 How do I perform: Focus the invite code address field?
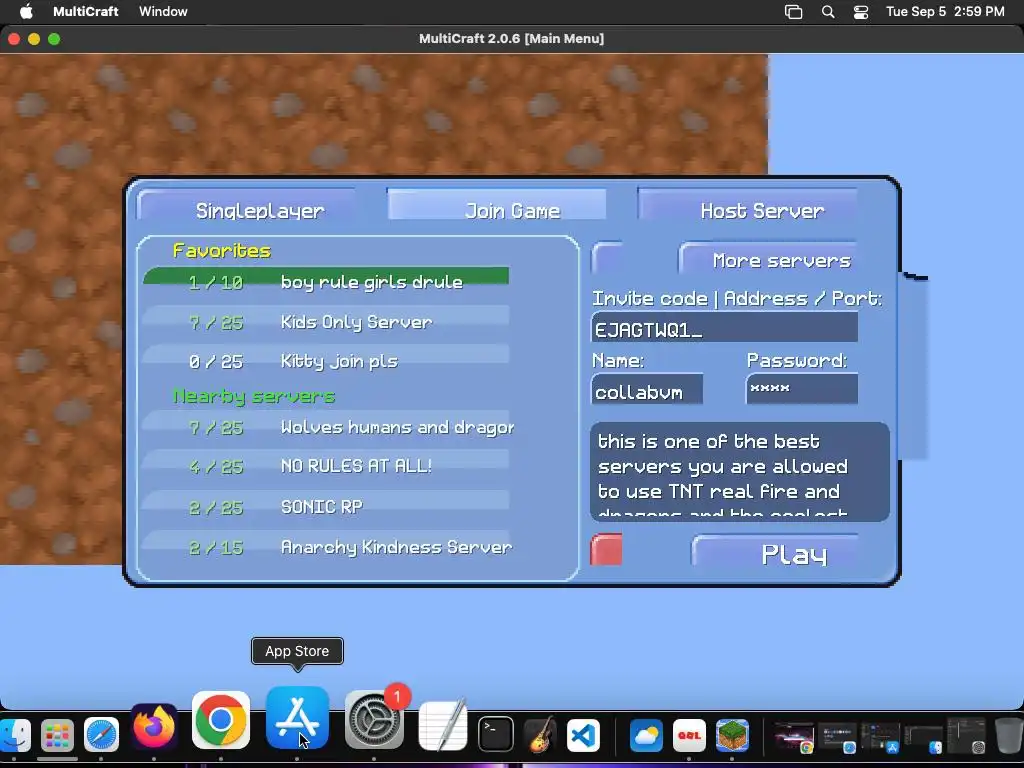[724, 327]
